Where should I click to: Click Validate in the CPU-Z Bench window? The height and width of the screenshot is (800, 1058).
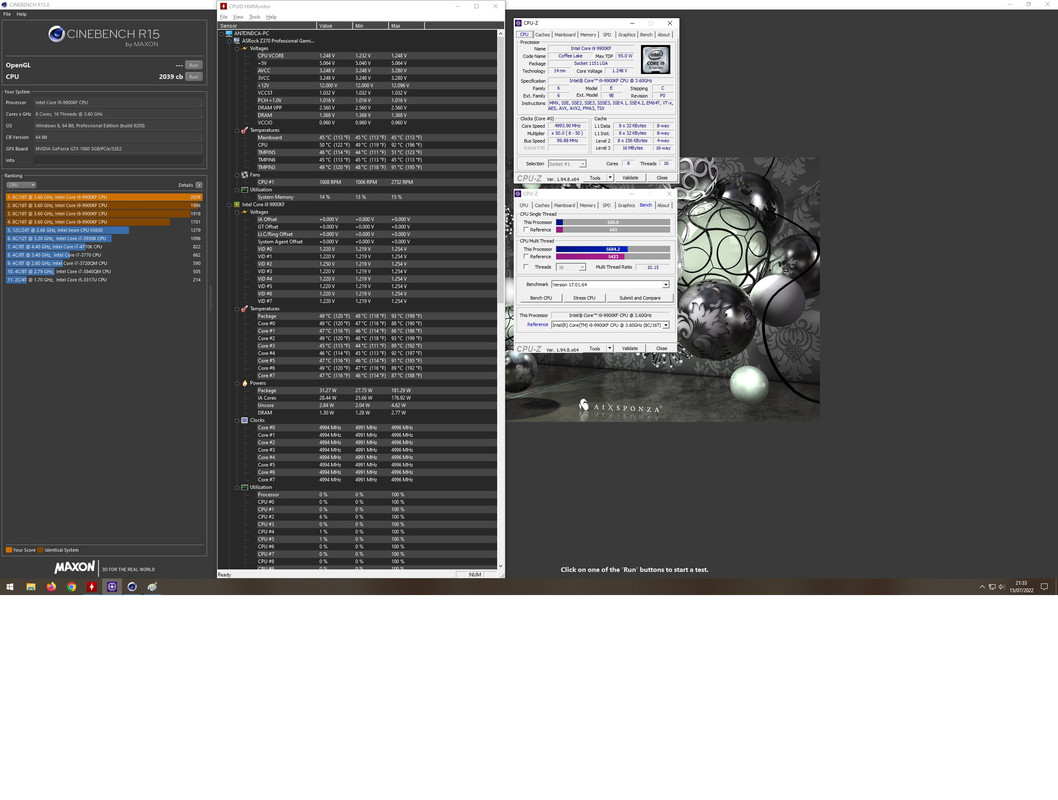[x=630, y=349]
